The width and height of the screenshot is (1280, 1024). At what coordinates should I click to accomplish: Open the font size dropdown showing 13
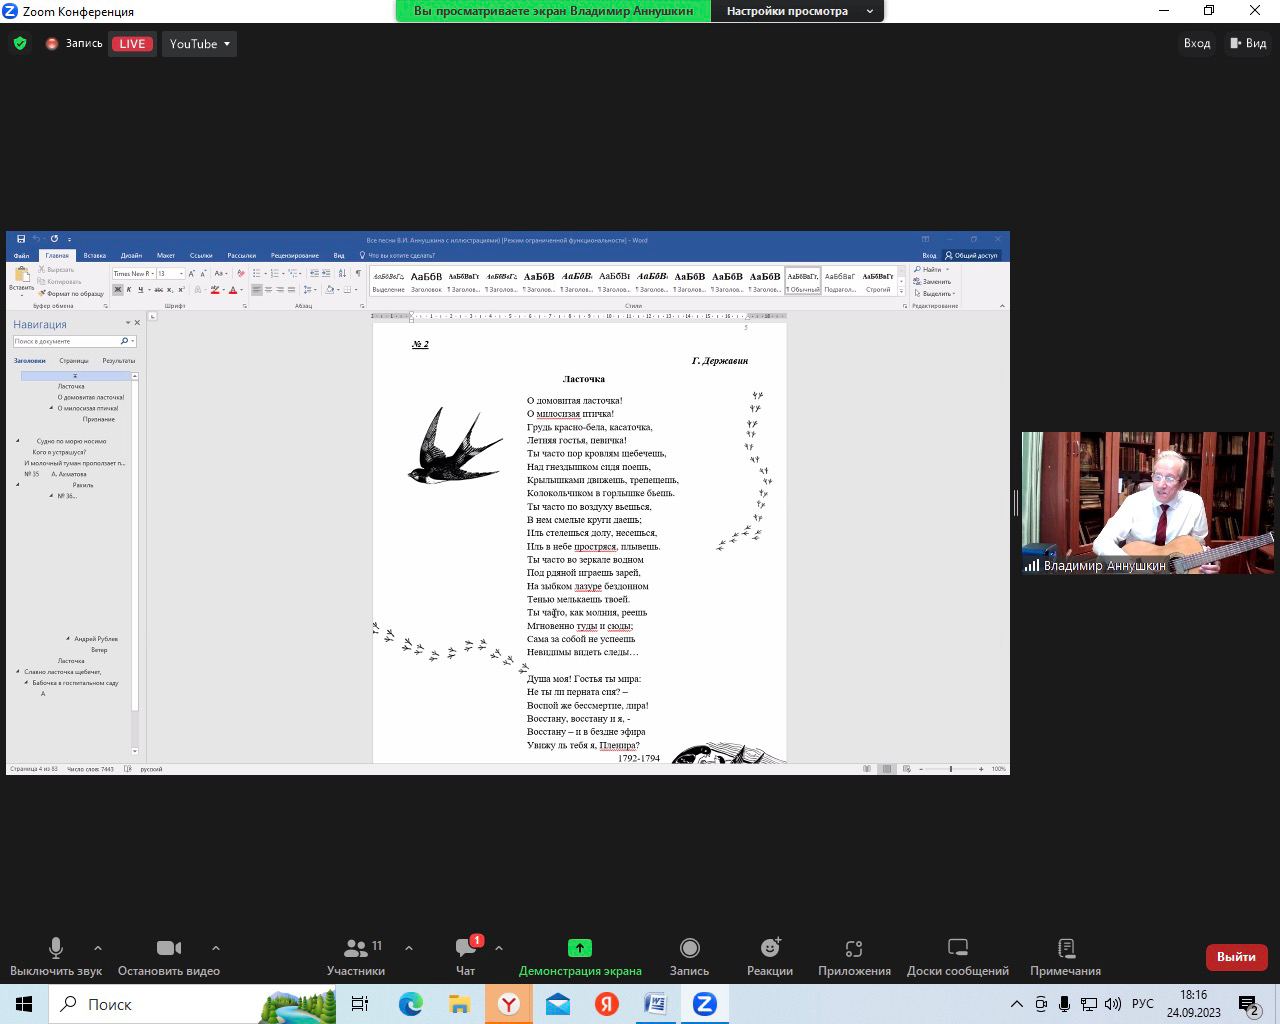[x=181, y=273]
